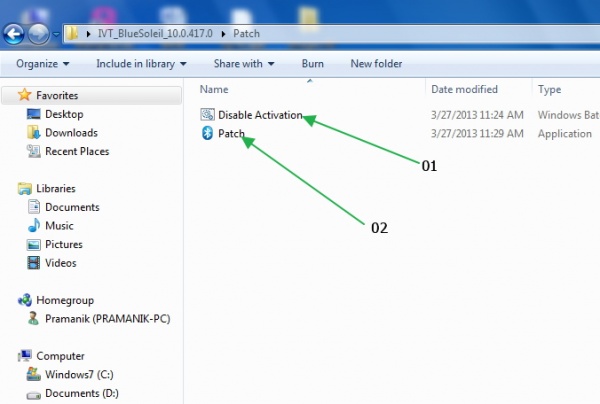The width and height of the screenshot is (600, 404).
Task: Sort by the Date modified column
Action: coord(464,89)
